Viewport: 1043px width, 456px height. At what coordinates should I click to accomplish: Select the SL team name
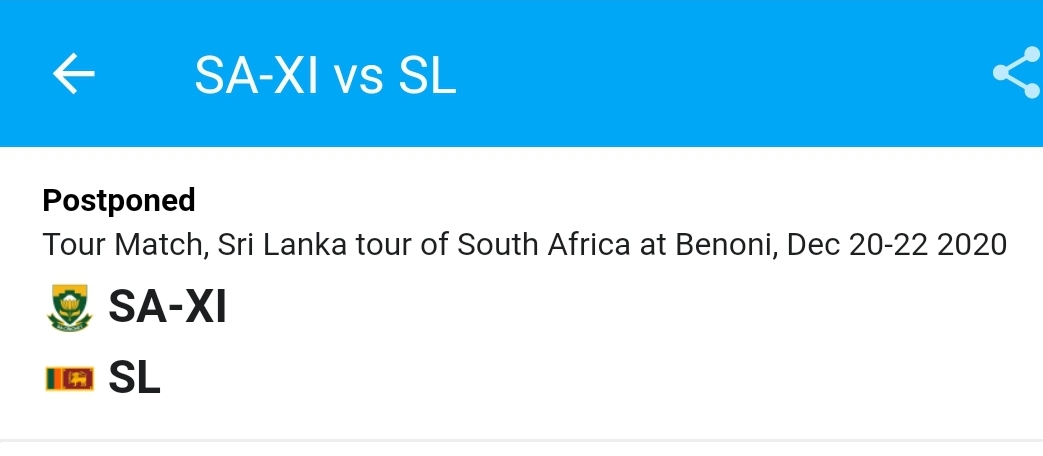pos(134,378)
